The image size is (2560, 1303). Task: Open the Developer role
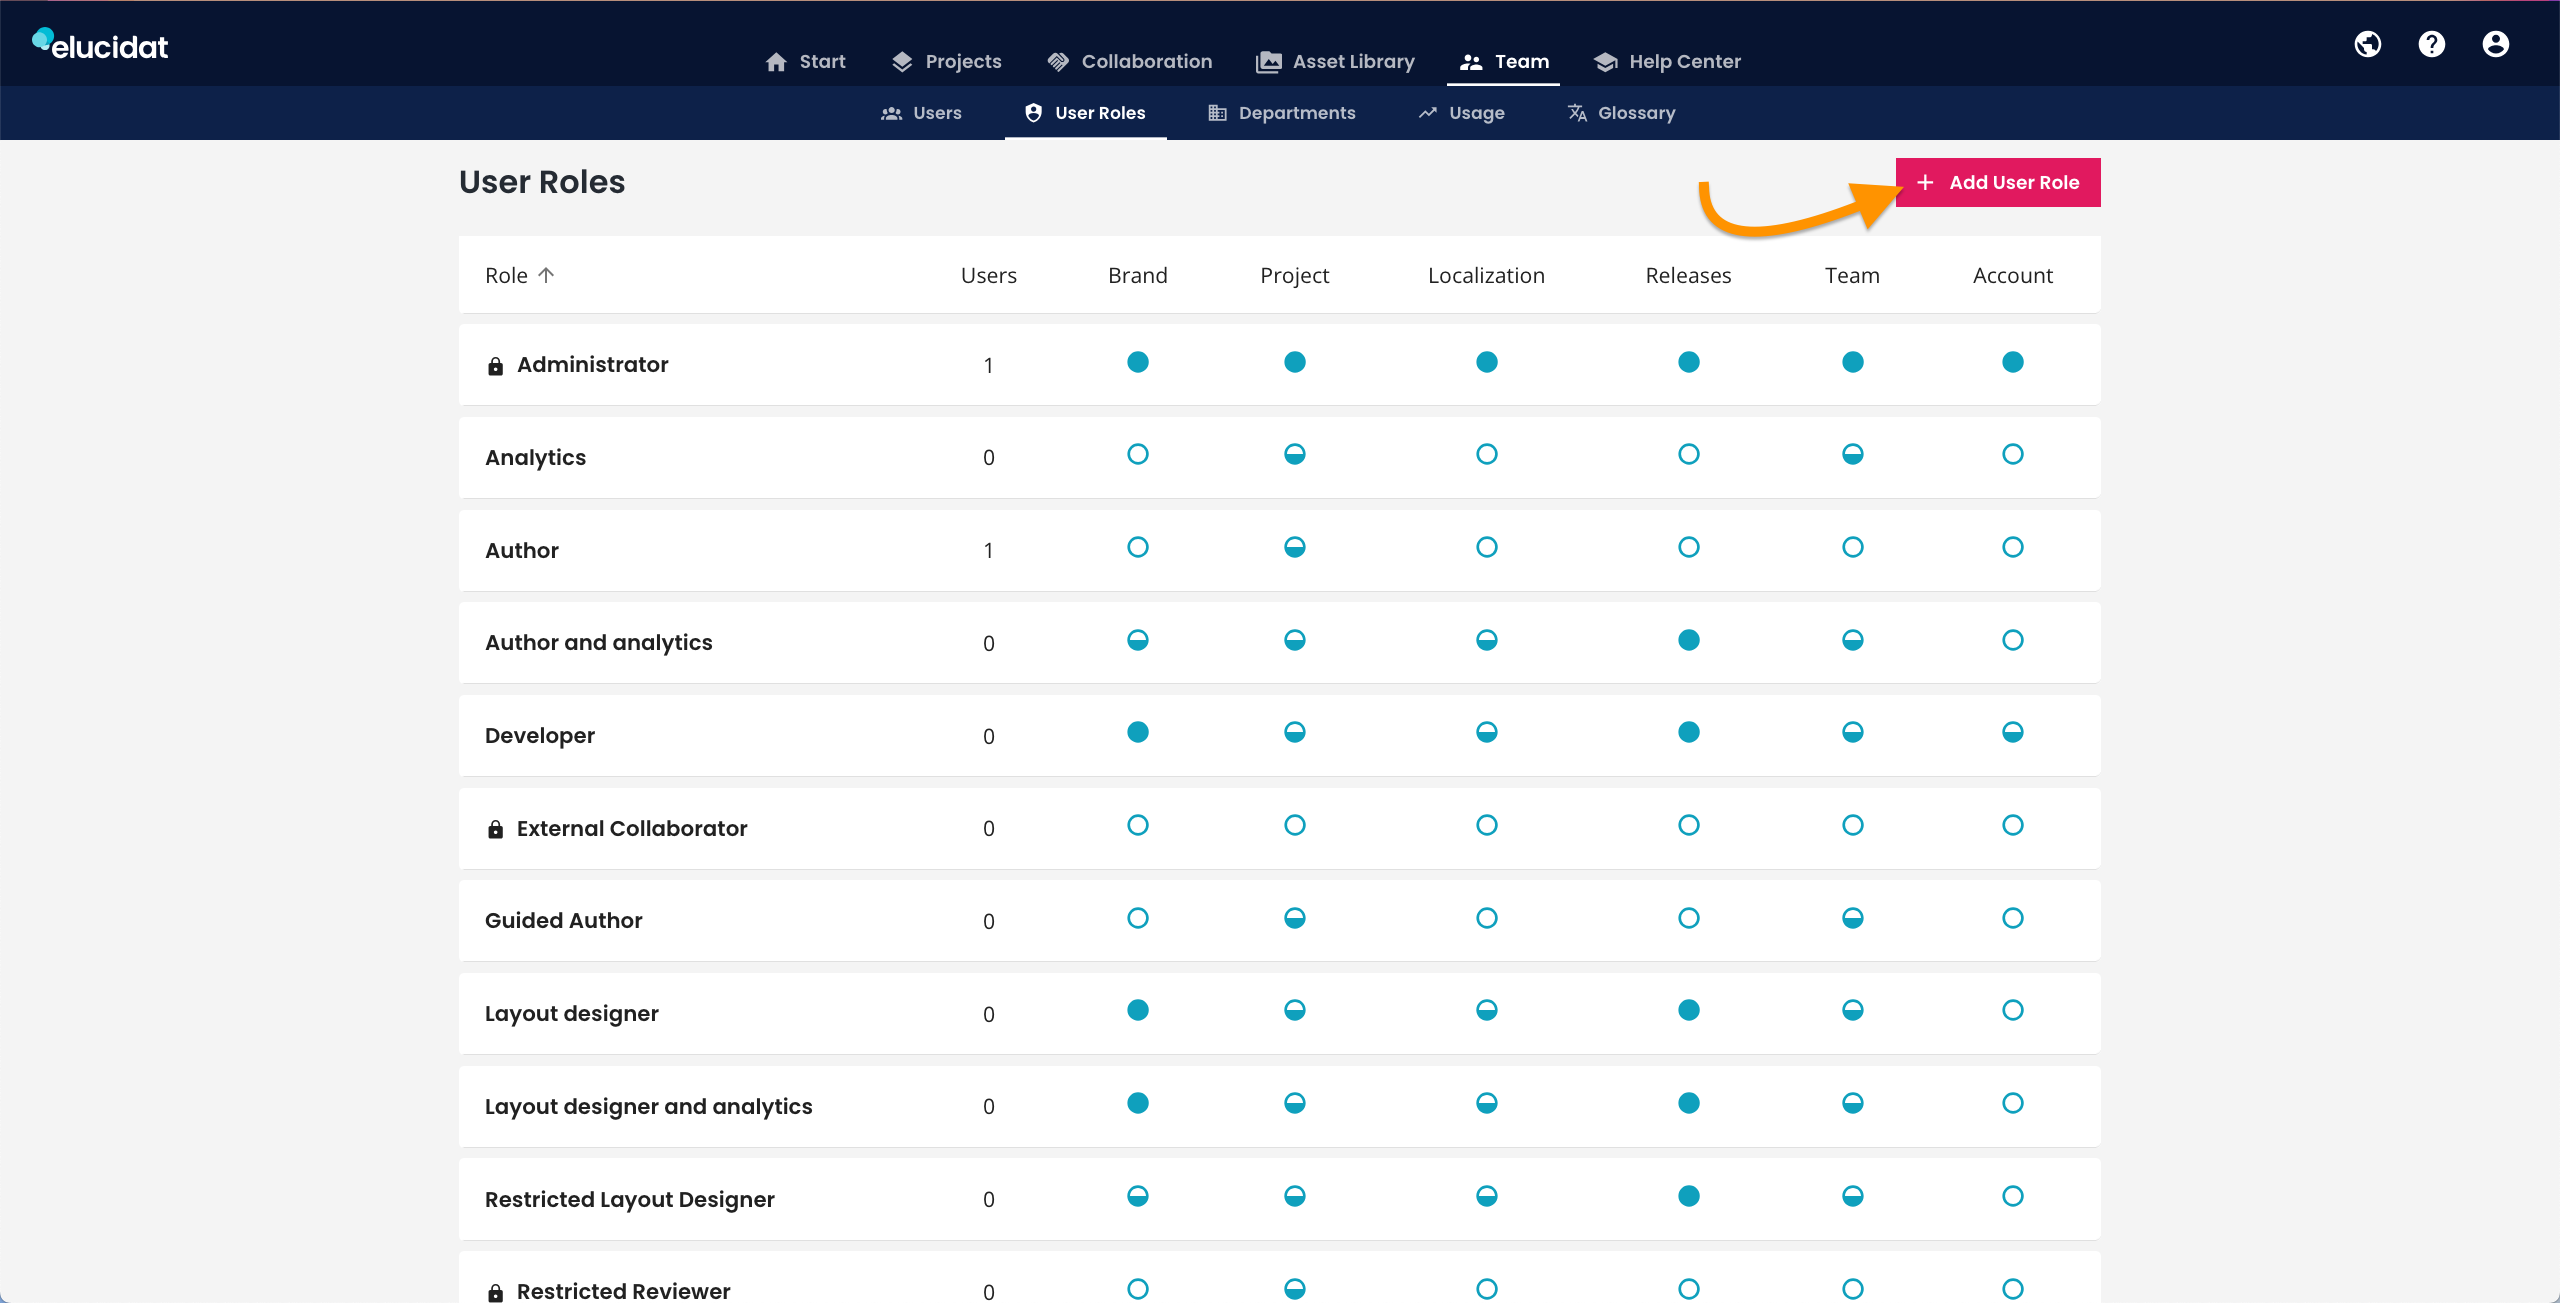pos(539,735)
